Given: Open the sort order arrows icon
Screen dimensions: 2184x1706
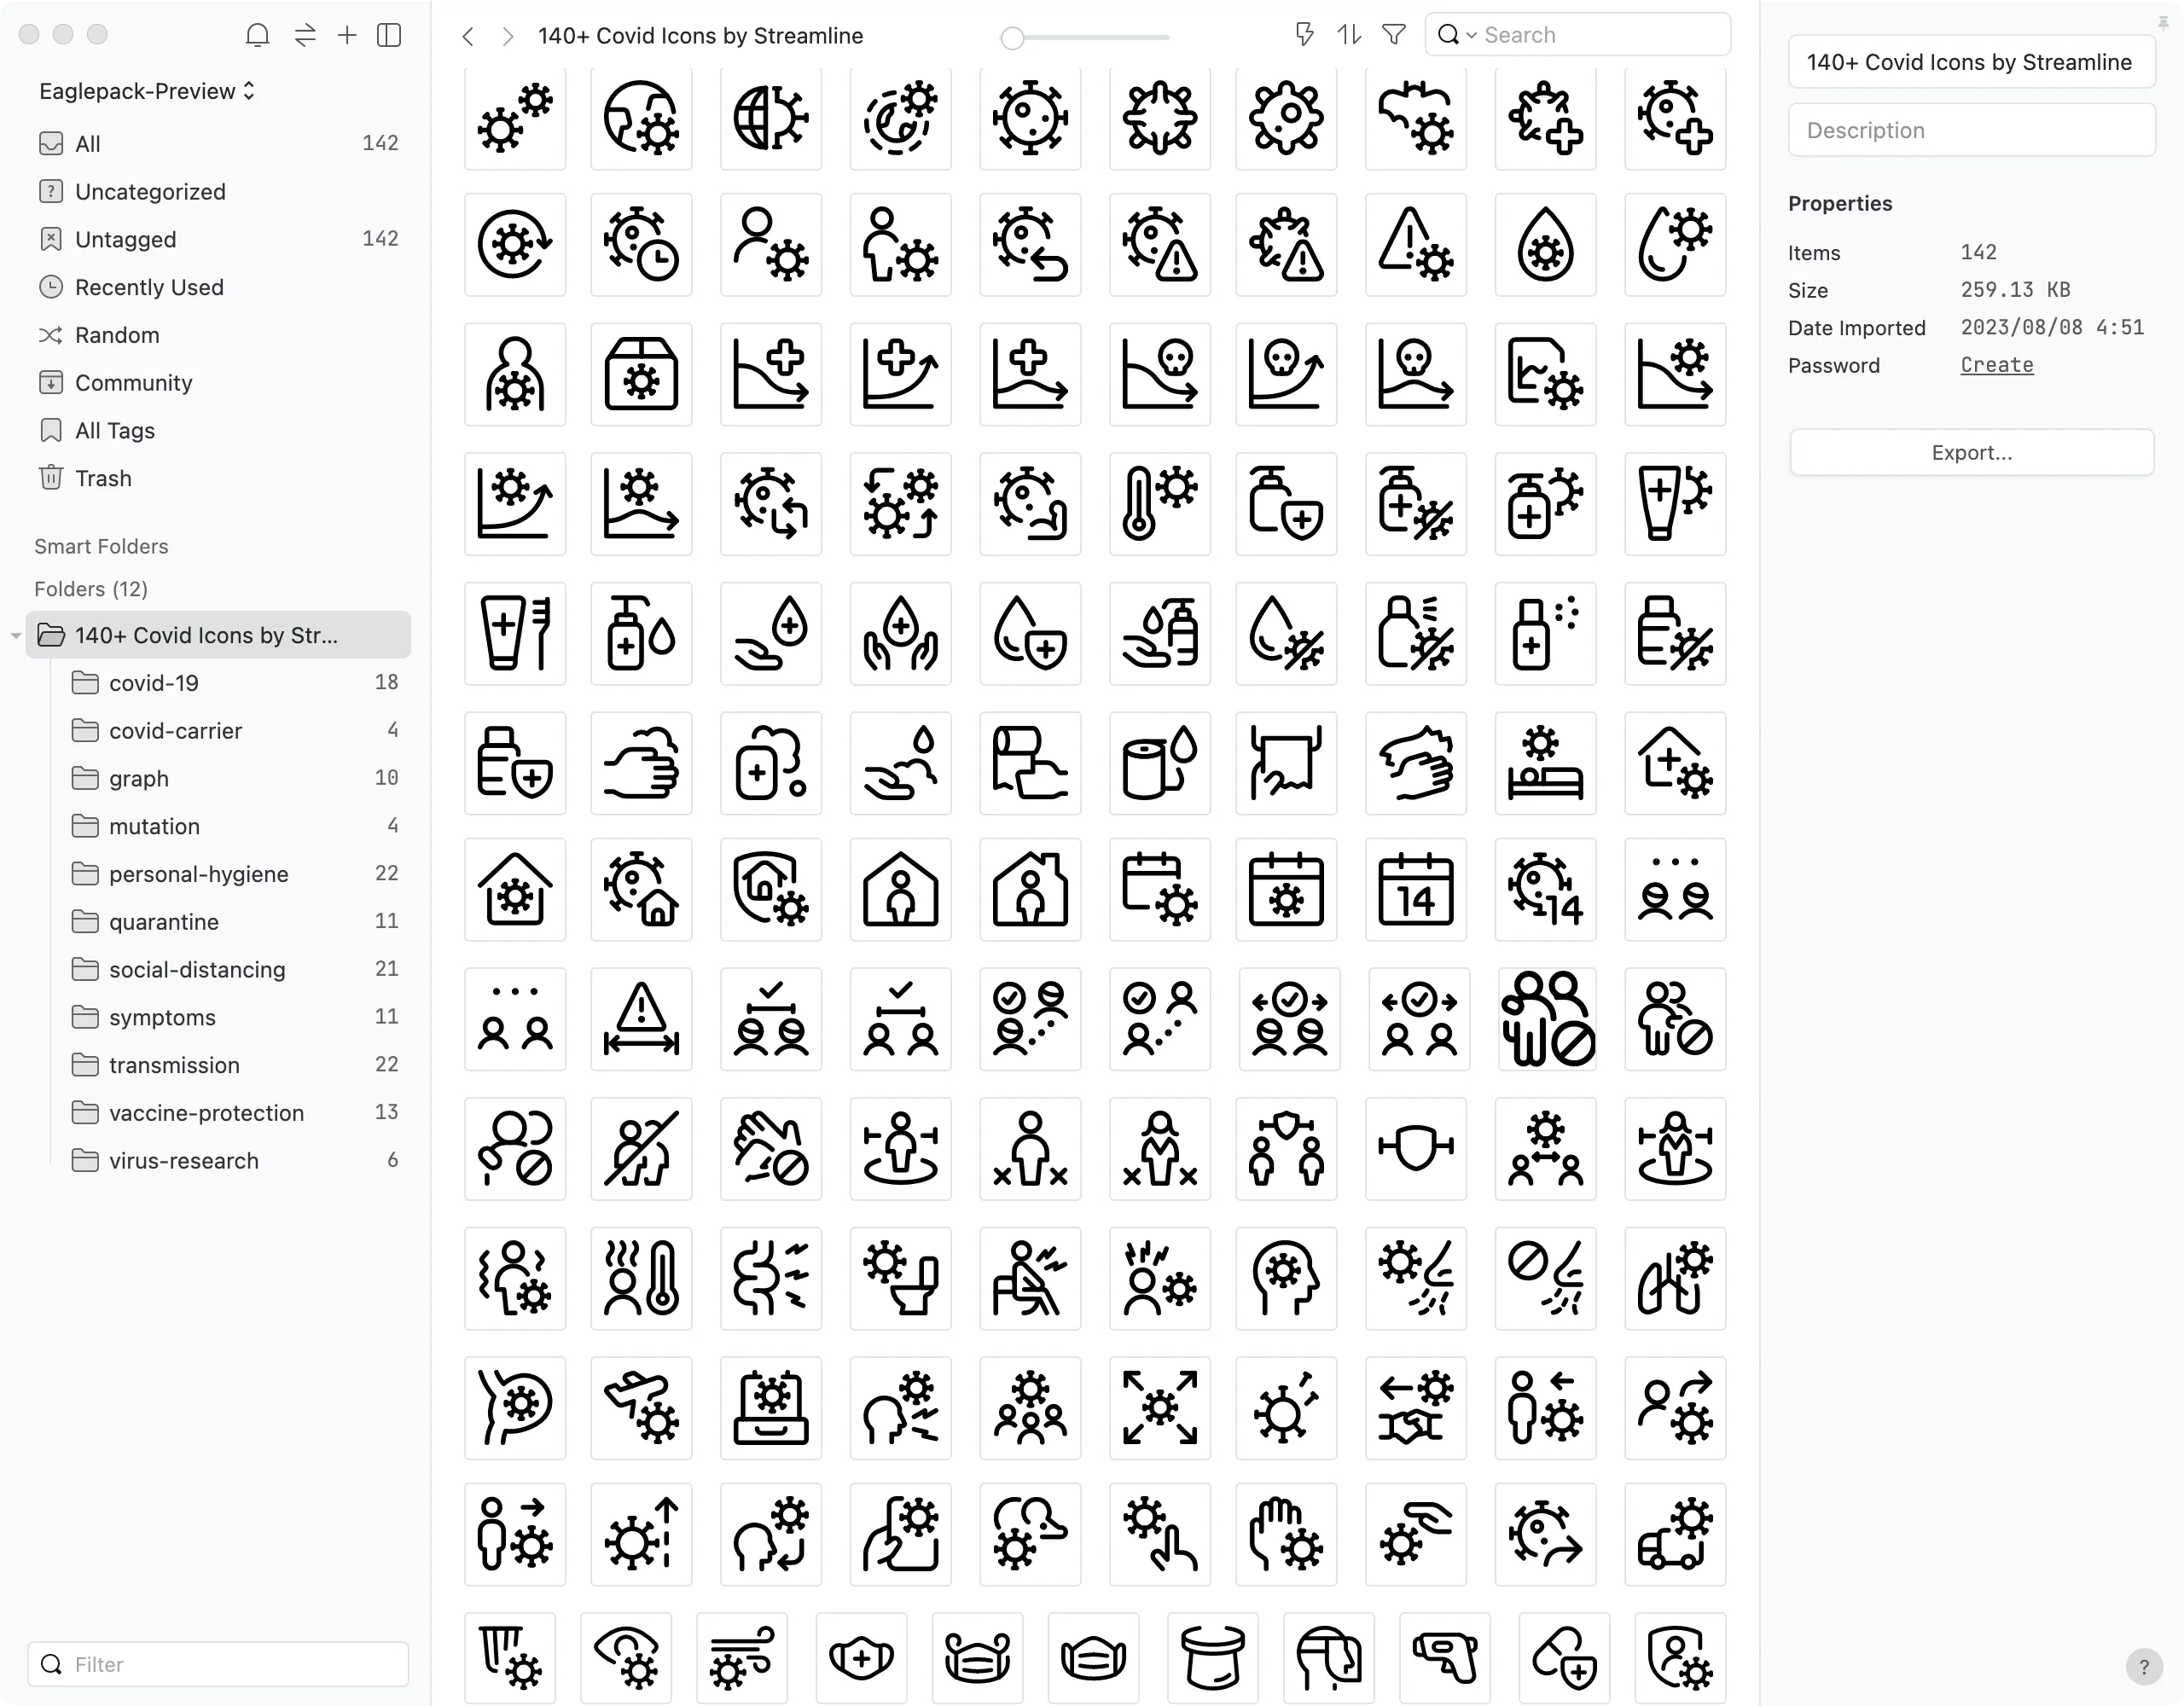Looking at the screenshot, I should [1349, 35].
